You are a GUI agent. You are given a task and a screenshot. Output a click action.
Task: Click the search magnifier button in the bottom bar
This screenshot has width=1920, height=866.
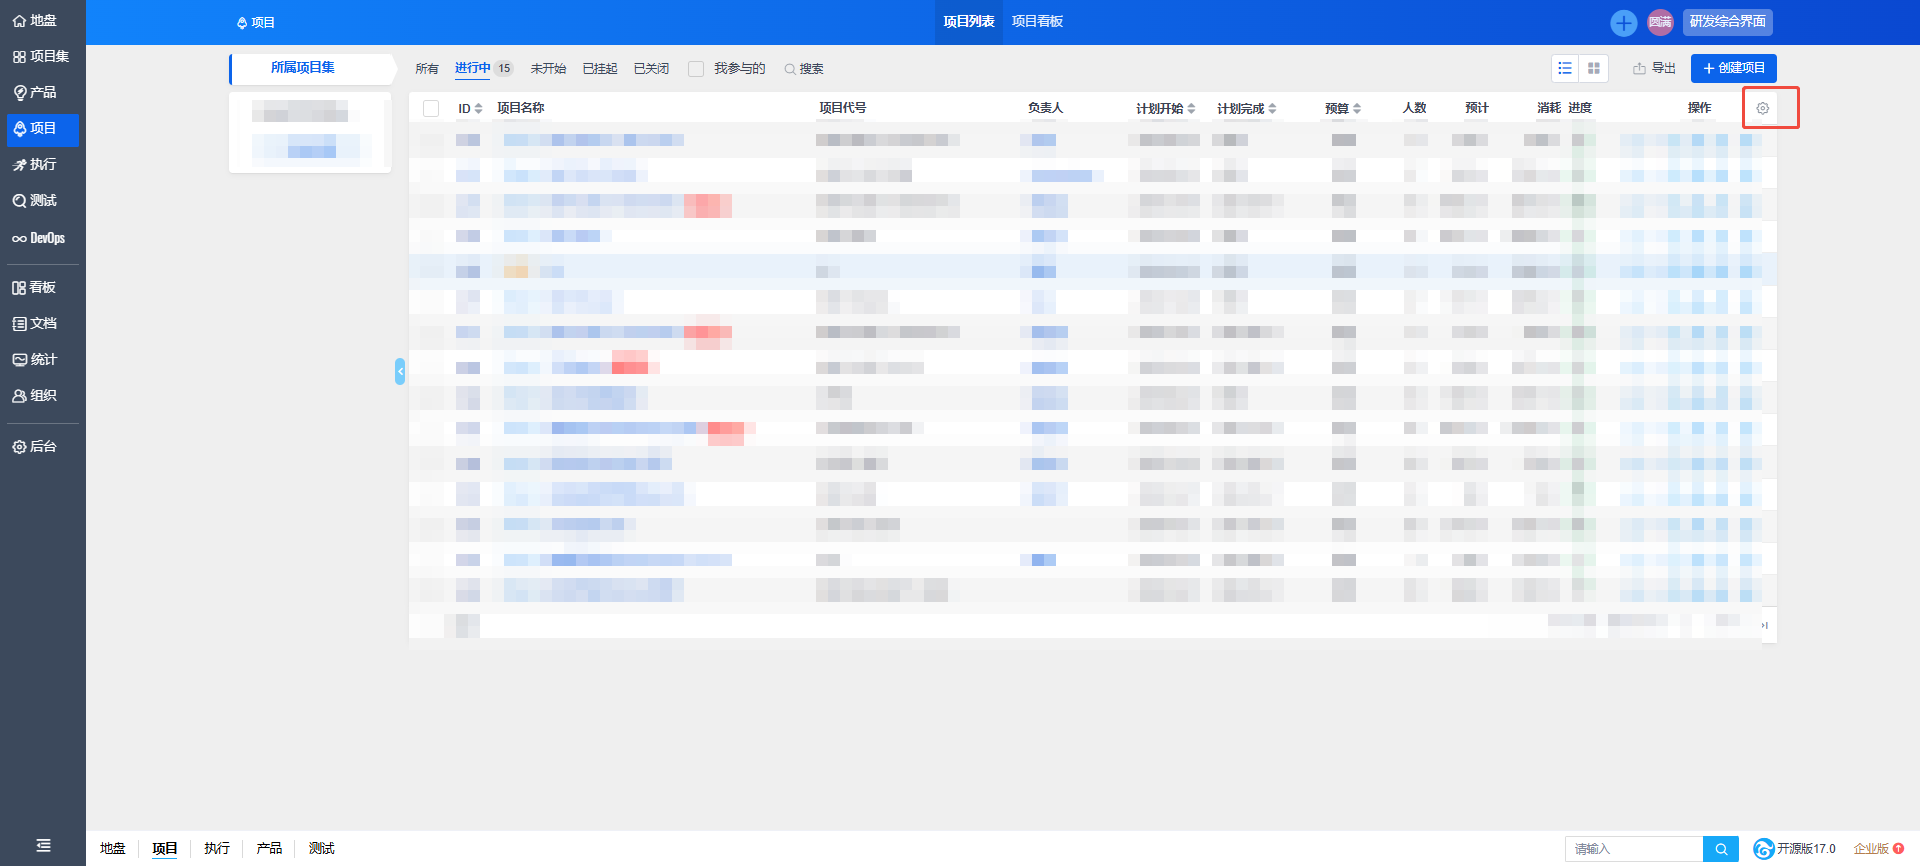point(1721,849)
